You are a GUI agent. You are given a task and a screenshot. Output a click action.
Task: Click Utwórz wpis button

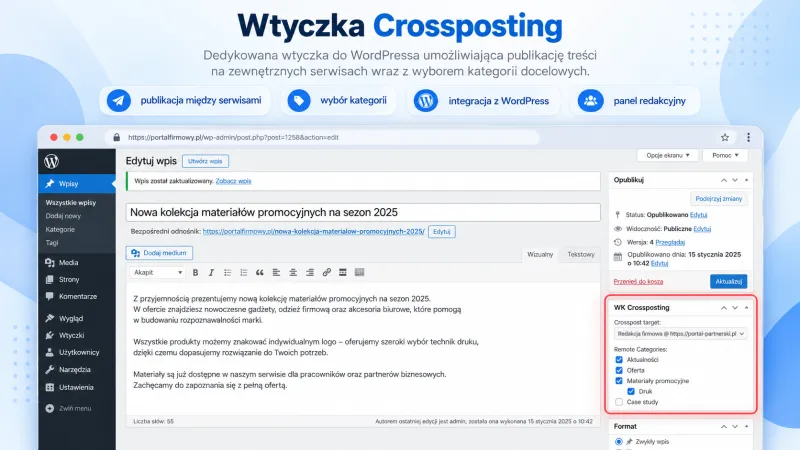pyautogui.click(x=205, y=161)
